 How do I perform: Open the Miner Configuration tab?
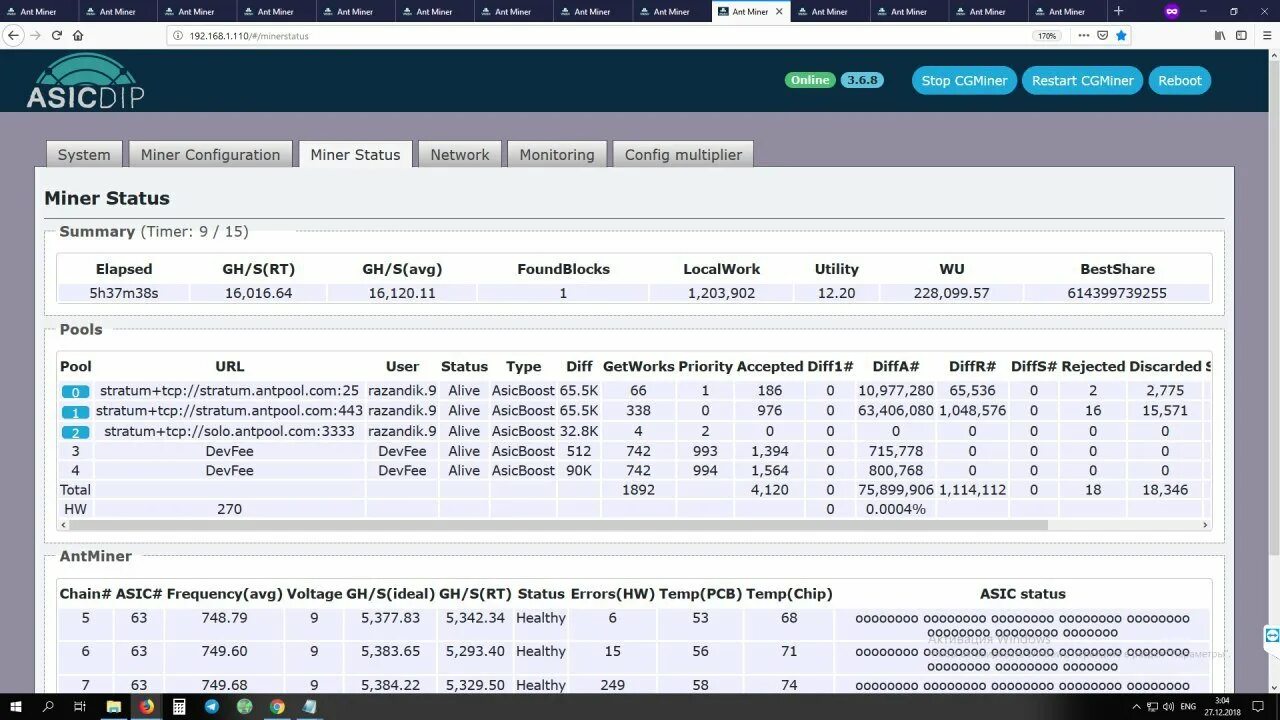210,154
